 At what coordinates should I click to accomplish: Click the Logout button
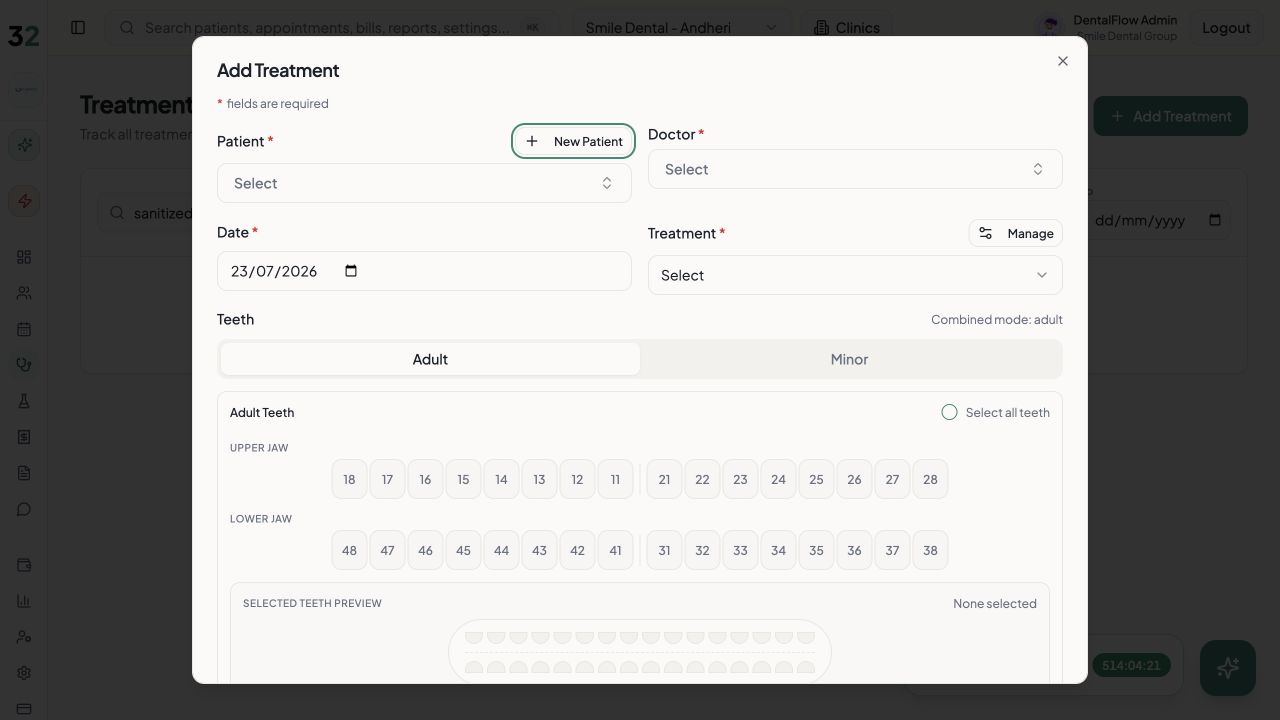(1226, 28)
